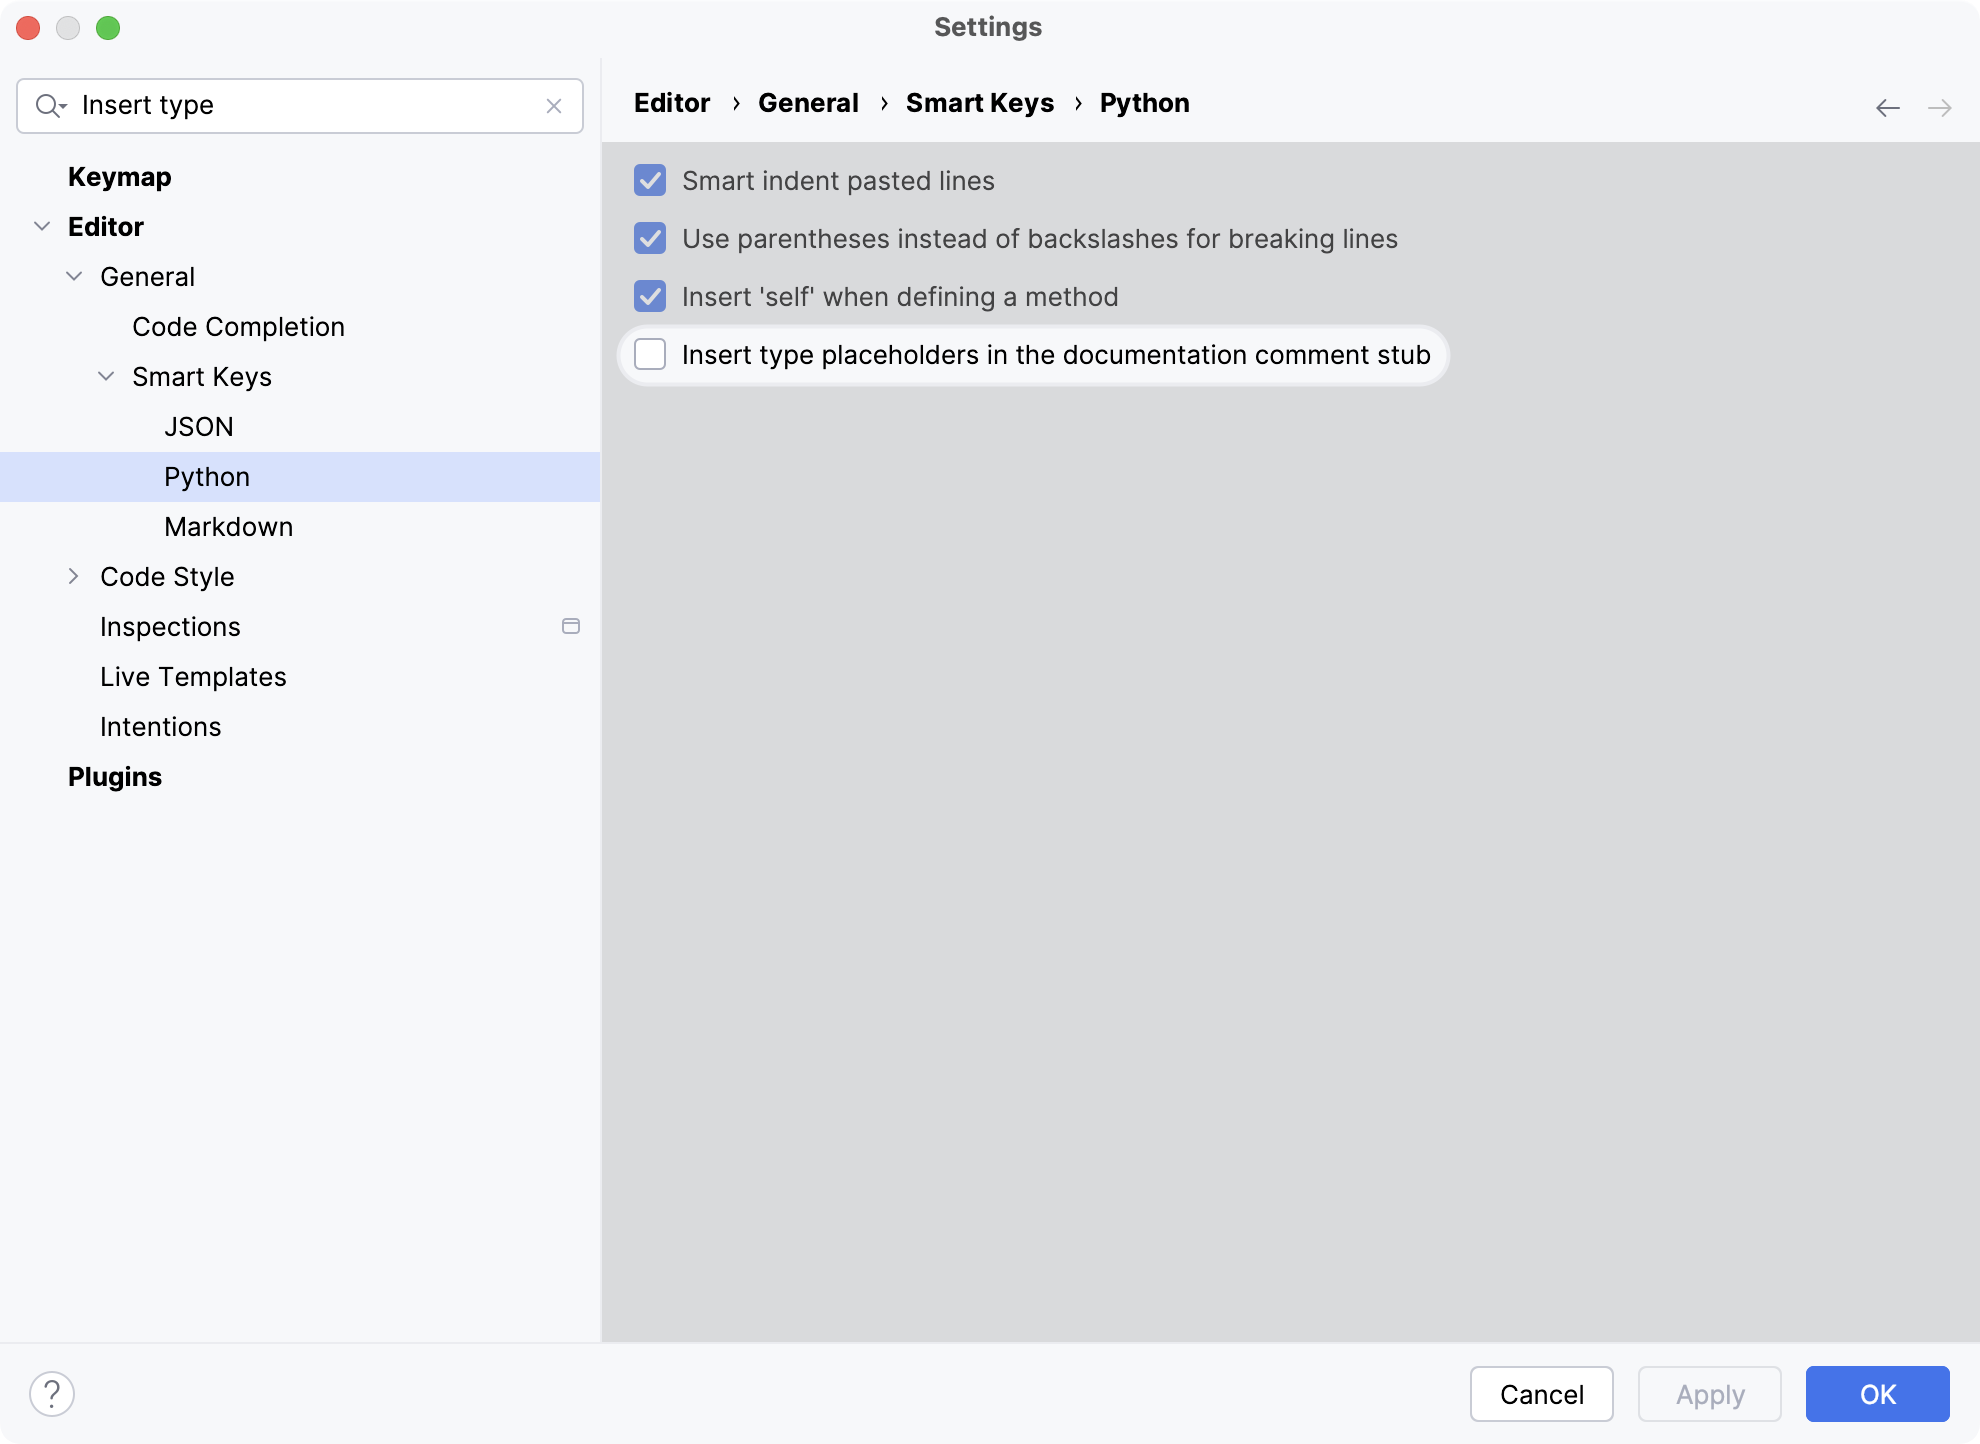Collapse the Editor tree section

(42, 226)
